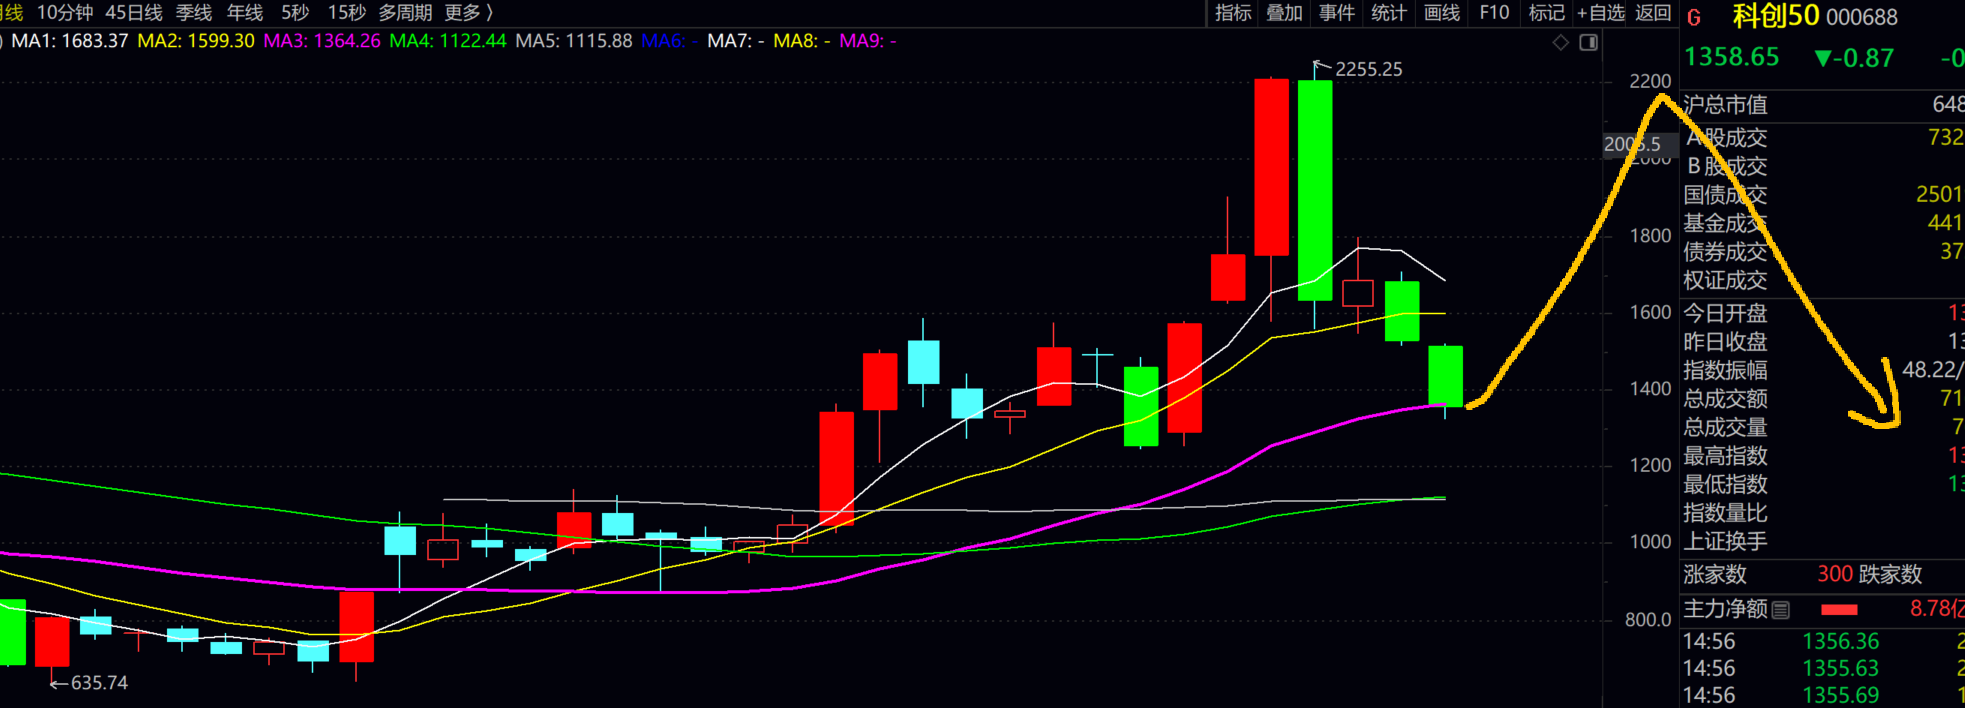
Task: Select the MA3: 1364.26 indicator label
Action: tap(322, 41)
